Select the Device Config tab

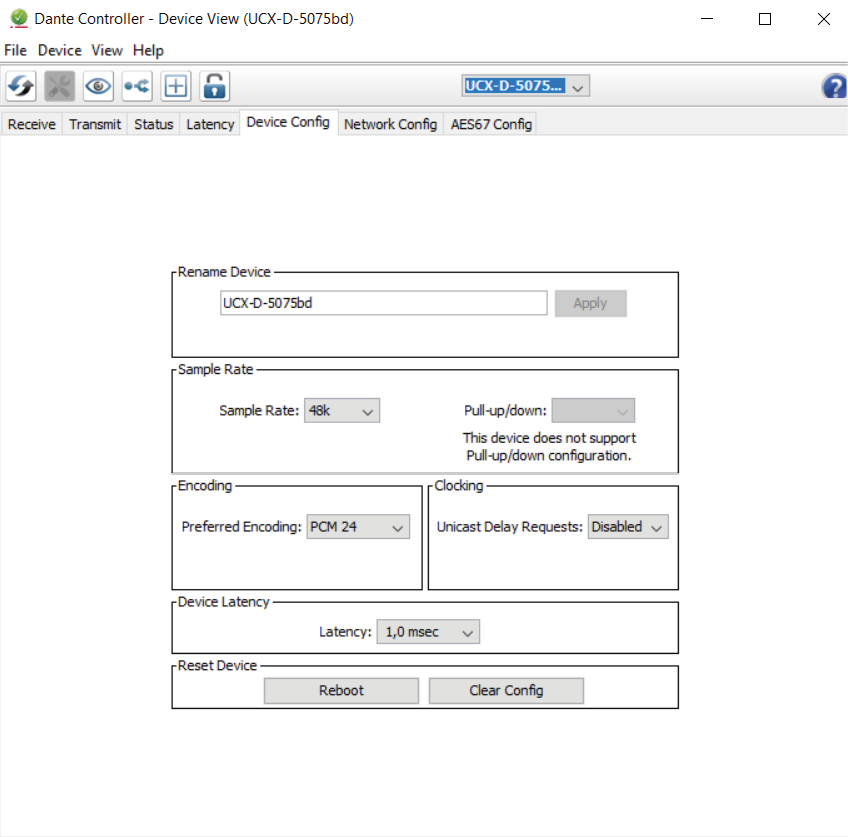point(288,122)
